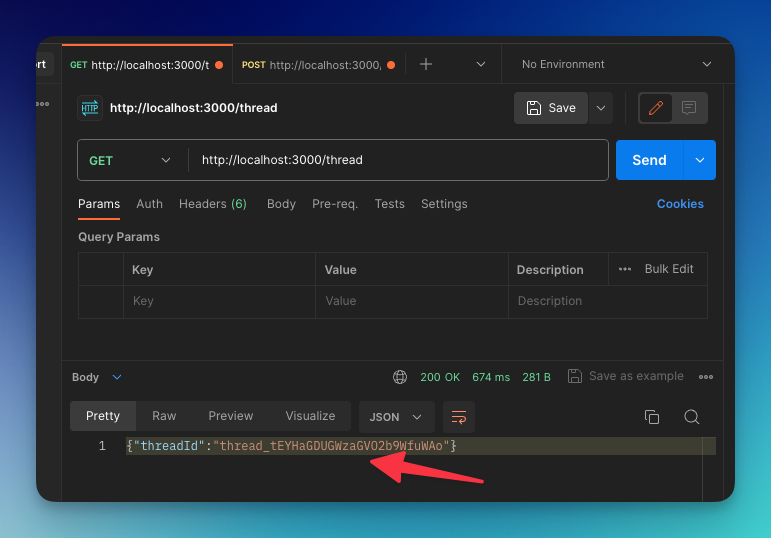Copy response using the copy icon
The height and width of the screenshot is (538, 771).
point(652,417)
